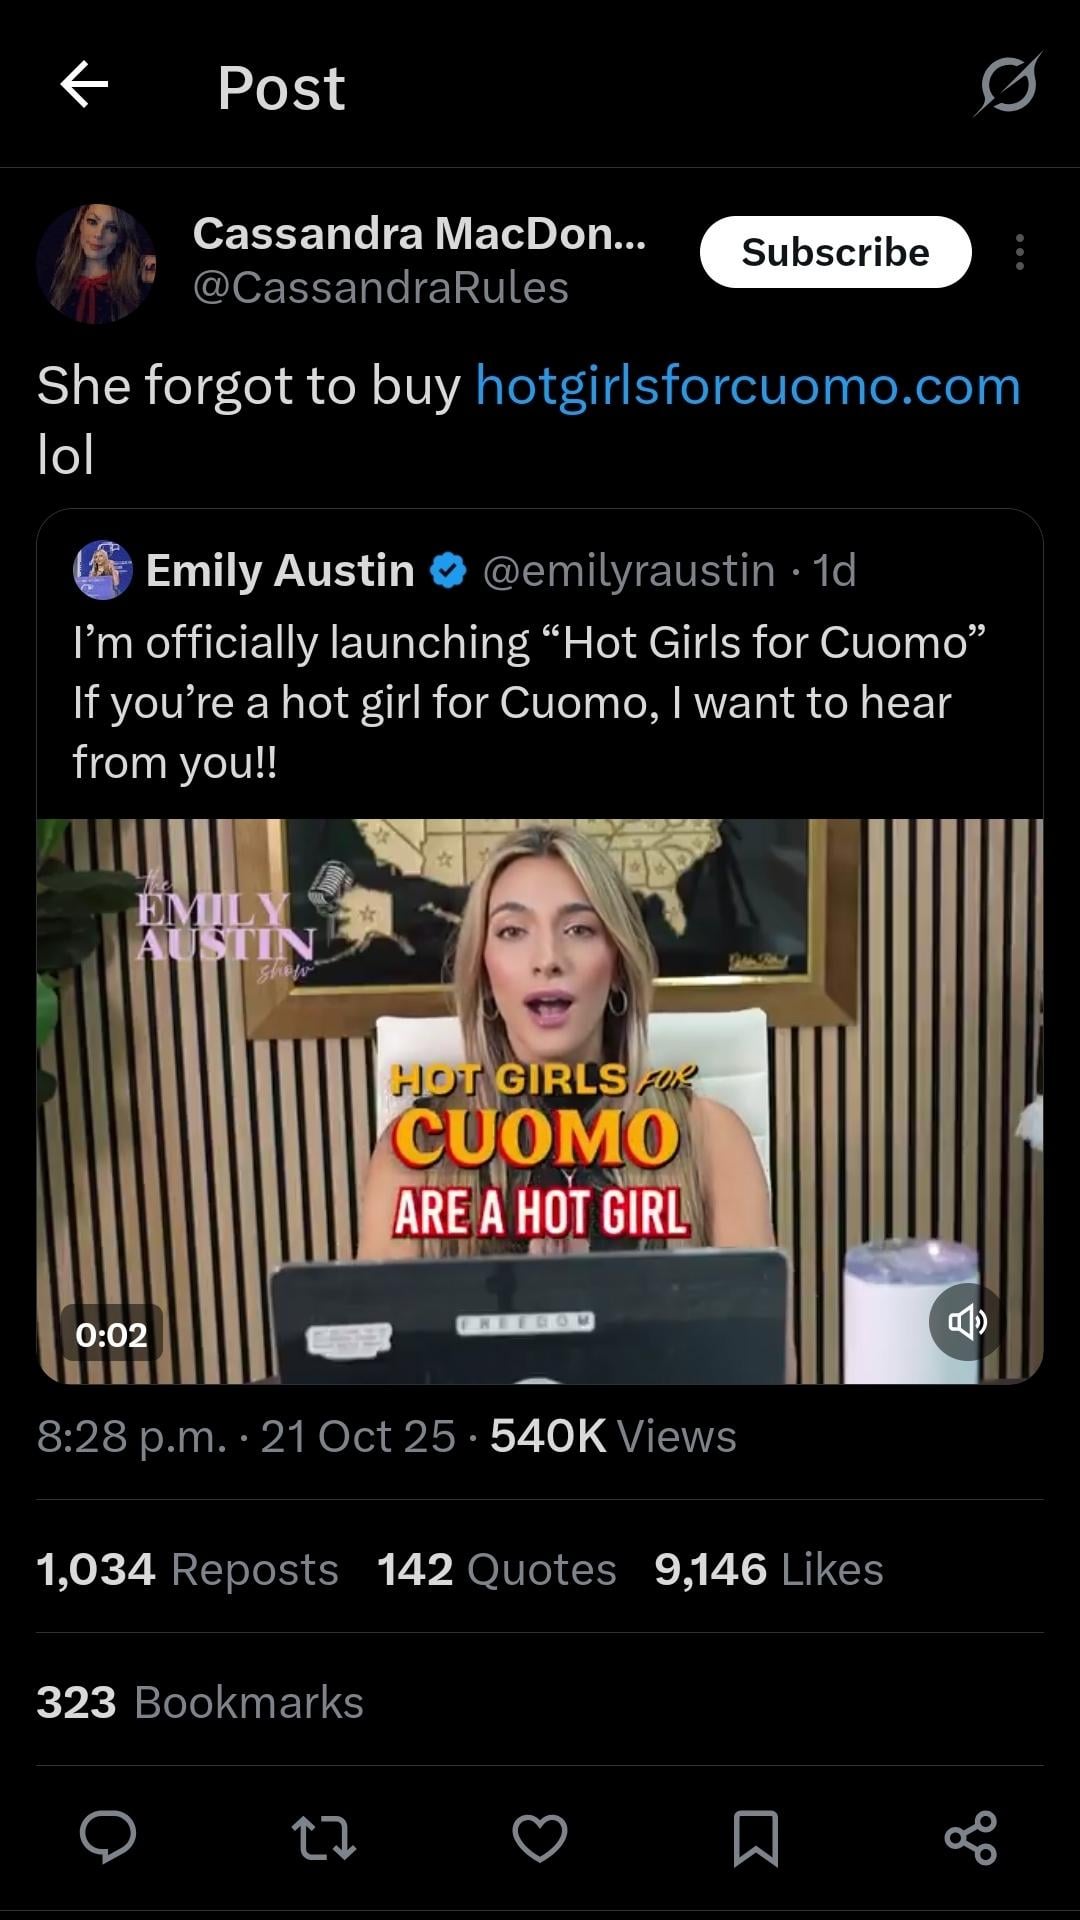Toggle video sound with speaker icon
Image resolution: width=1080 pixels, height=1920 pixels.
pyautogui.click(x=966, y=1322)
